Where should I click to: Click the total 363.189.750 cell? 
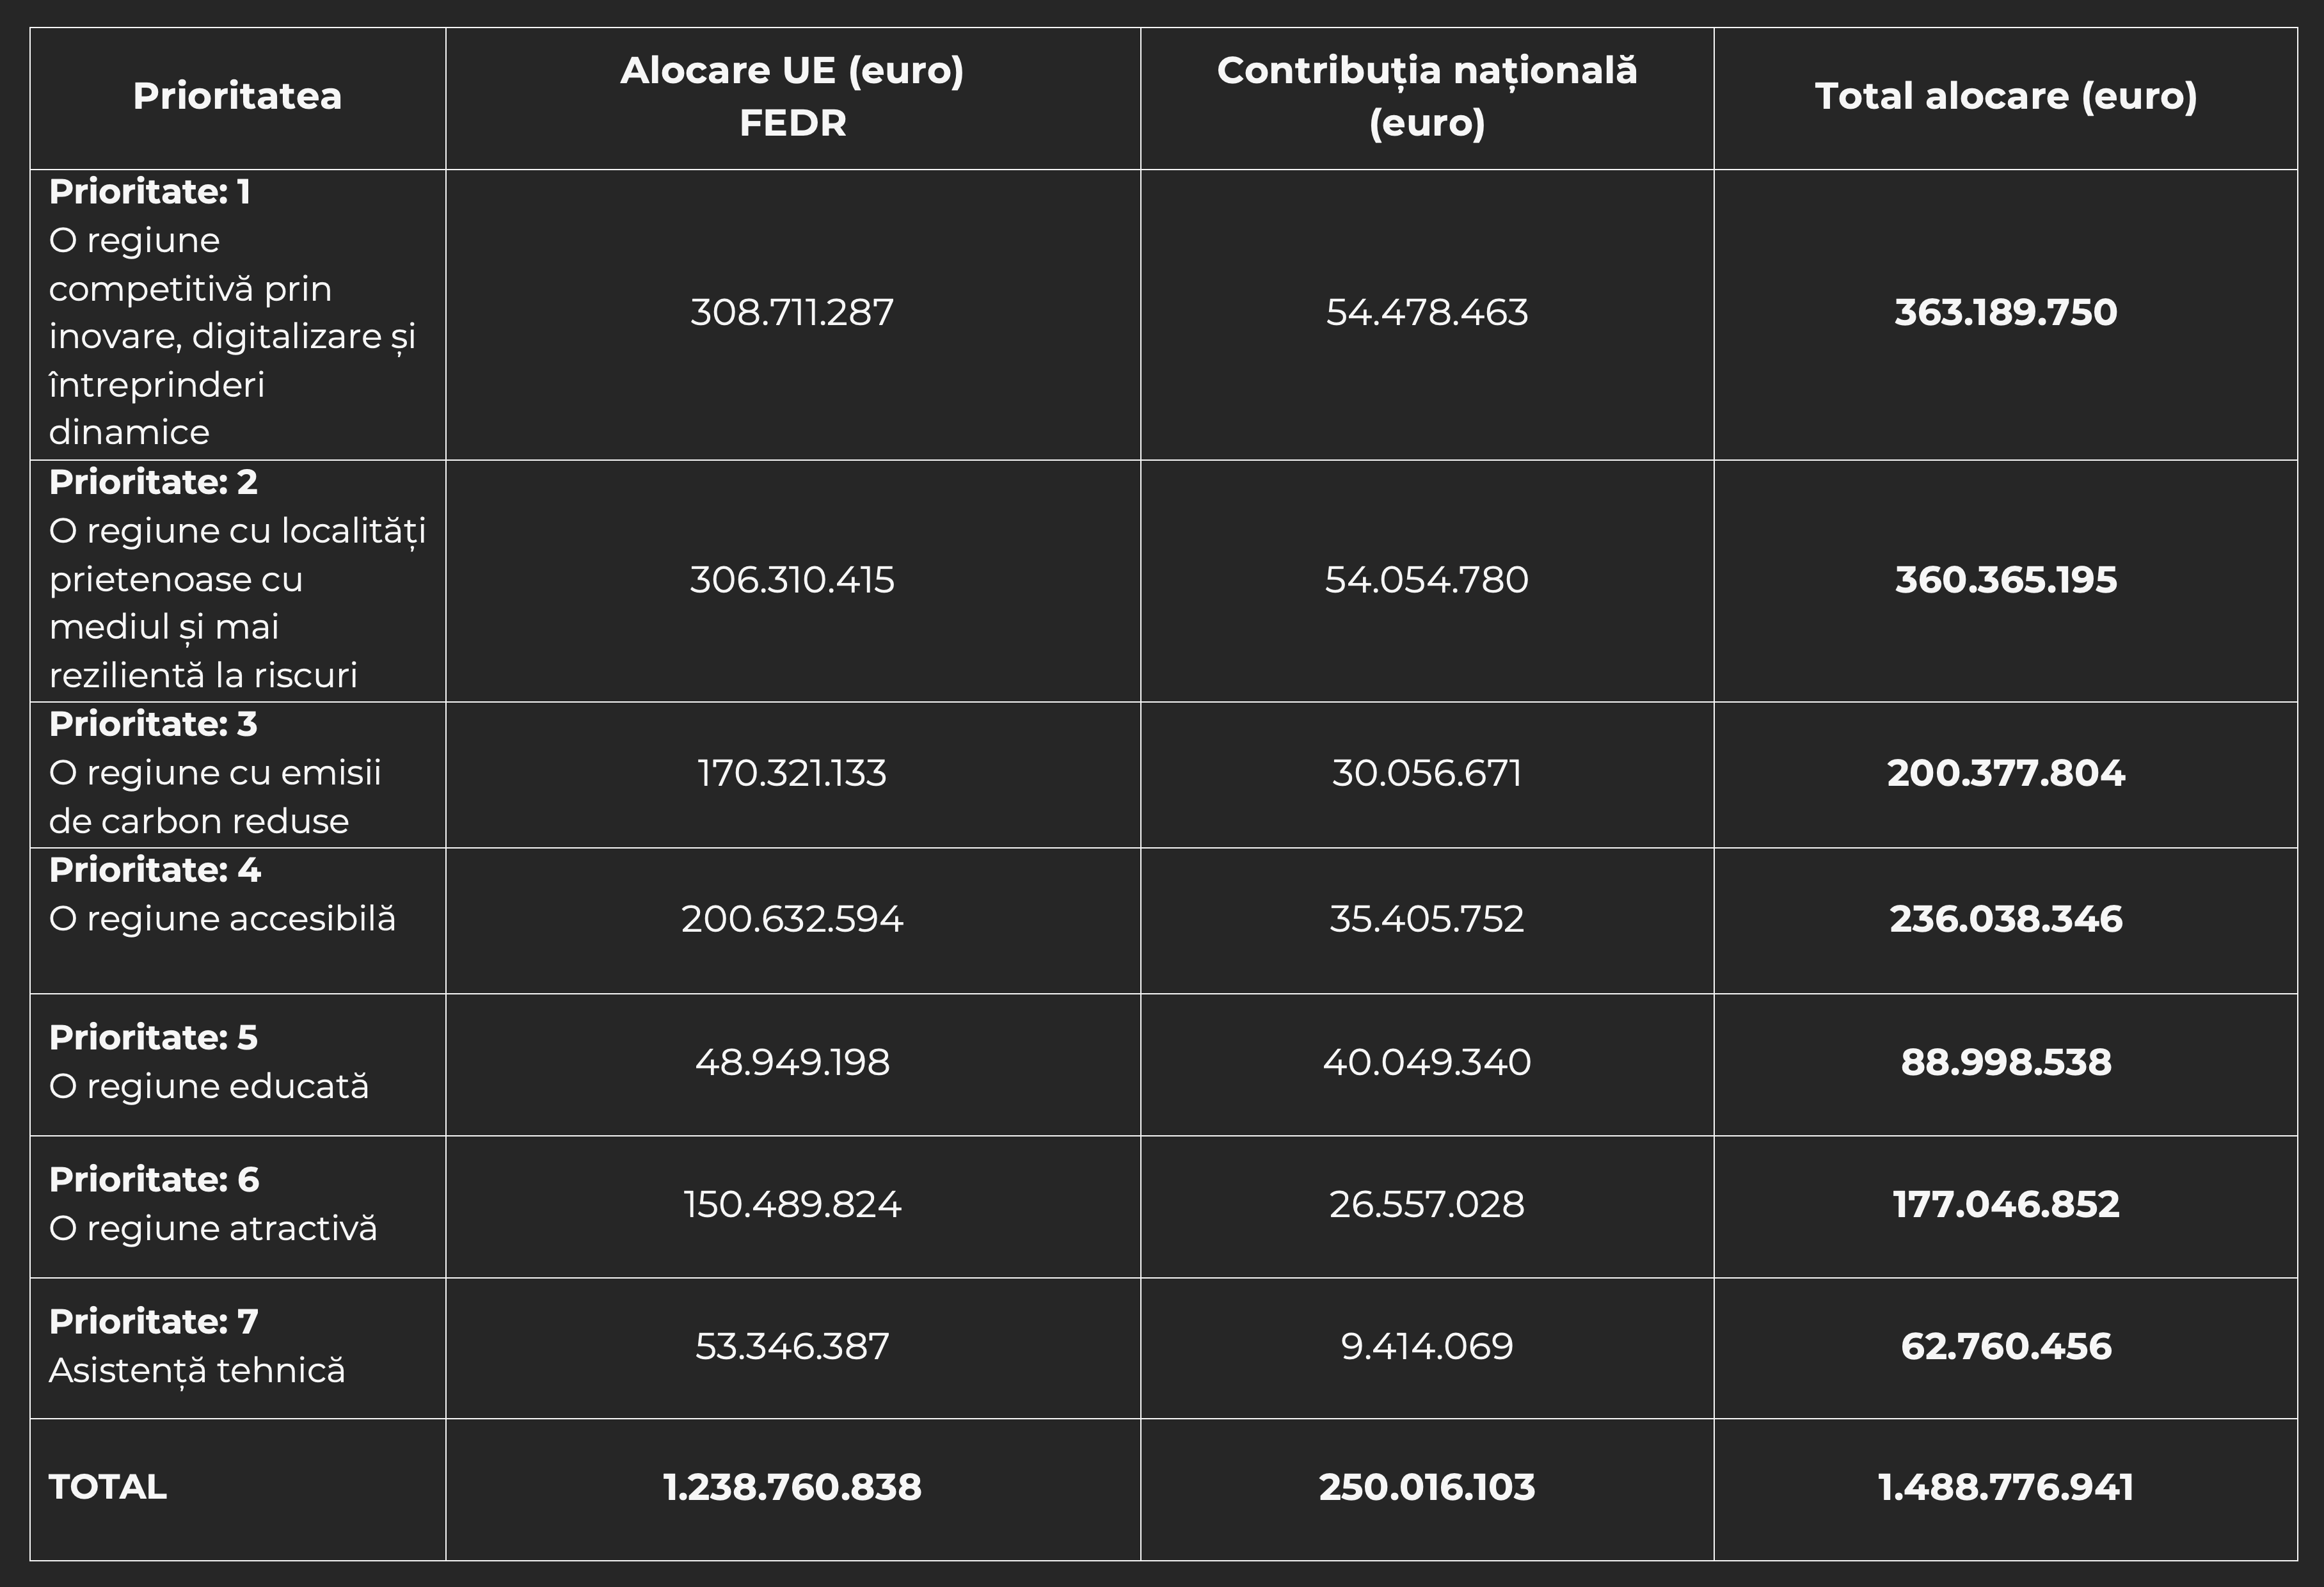click(x=2005, y=313)
